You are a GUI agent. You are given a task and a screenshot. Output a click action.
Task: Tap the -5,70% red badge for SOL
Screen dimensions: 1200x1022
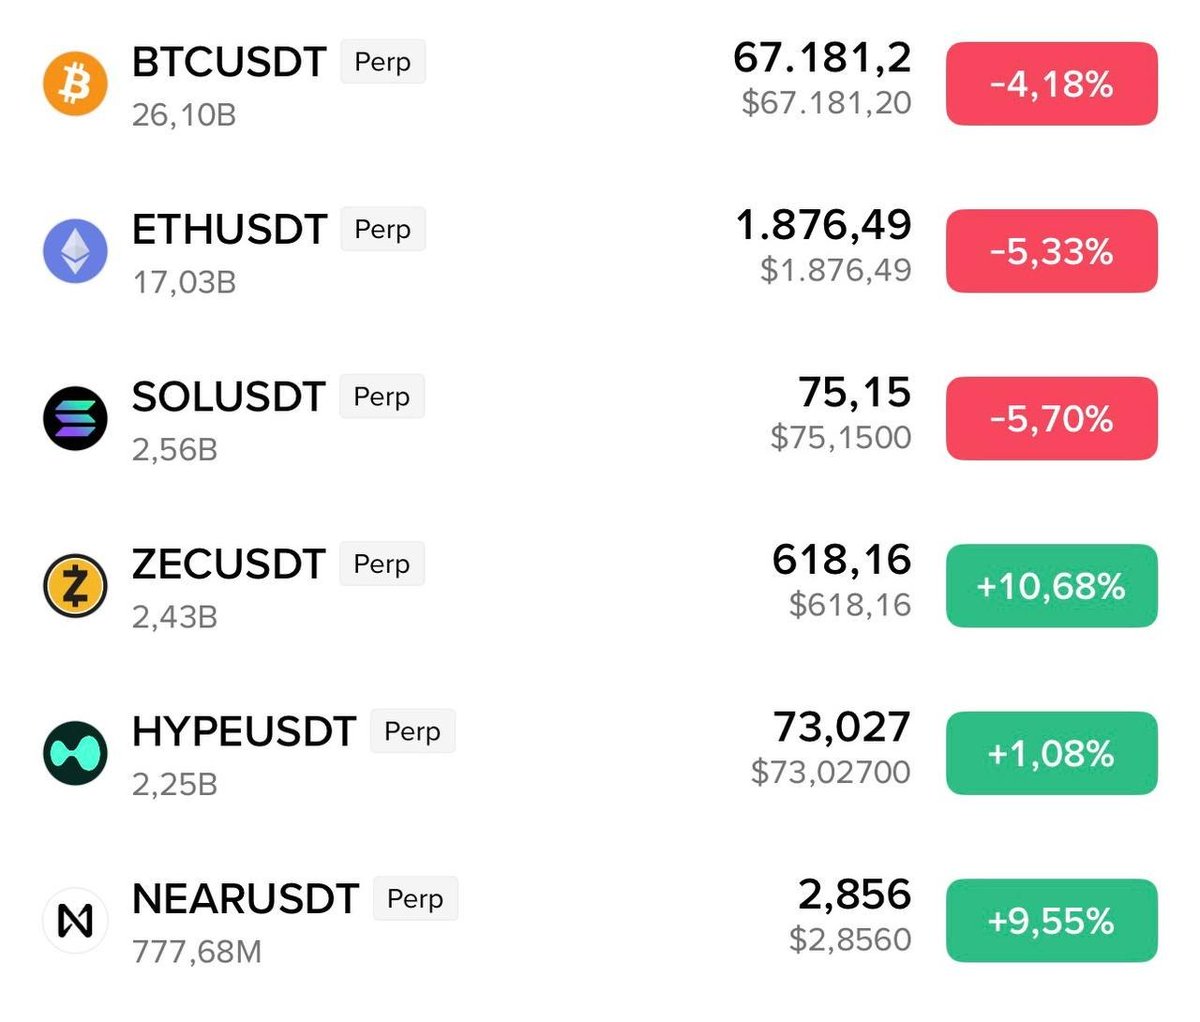(x=1051, y=418)
